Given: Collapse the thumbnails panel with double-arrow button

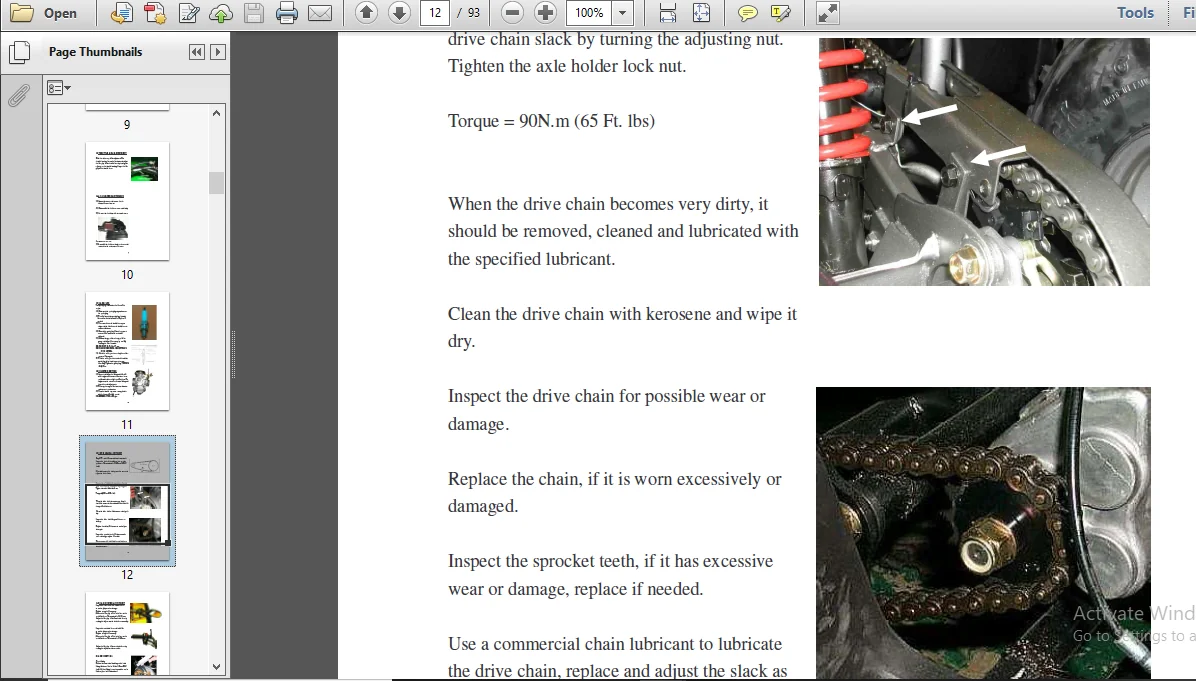Looking at the screenshot, I should click(197, 52).
